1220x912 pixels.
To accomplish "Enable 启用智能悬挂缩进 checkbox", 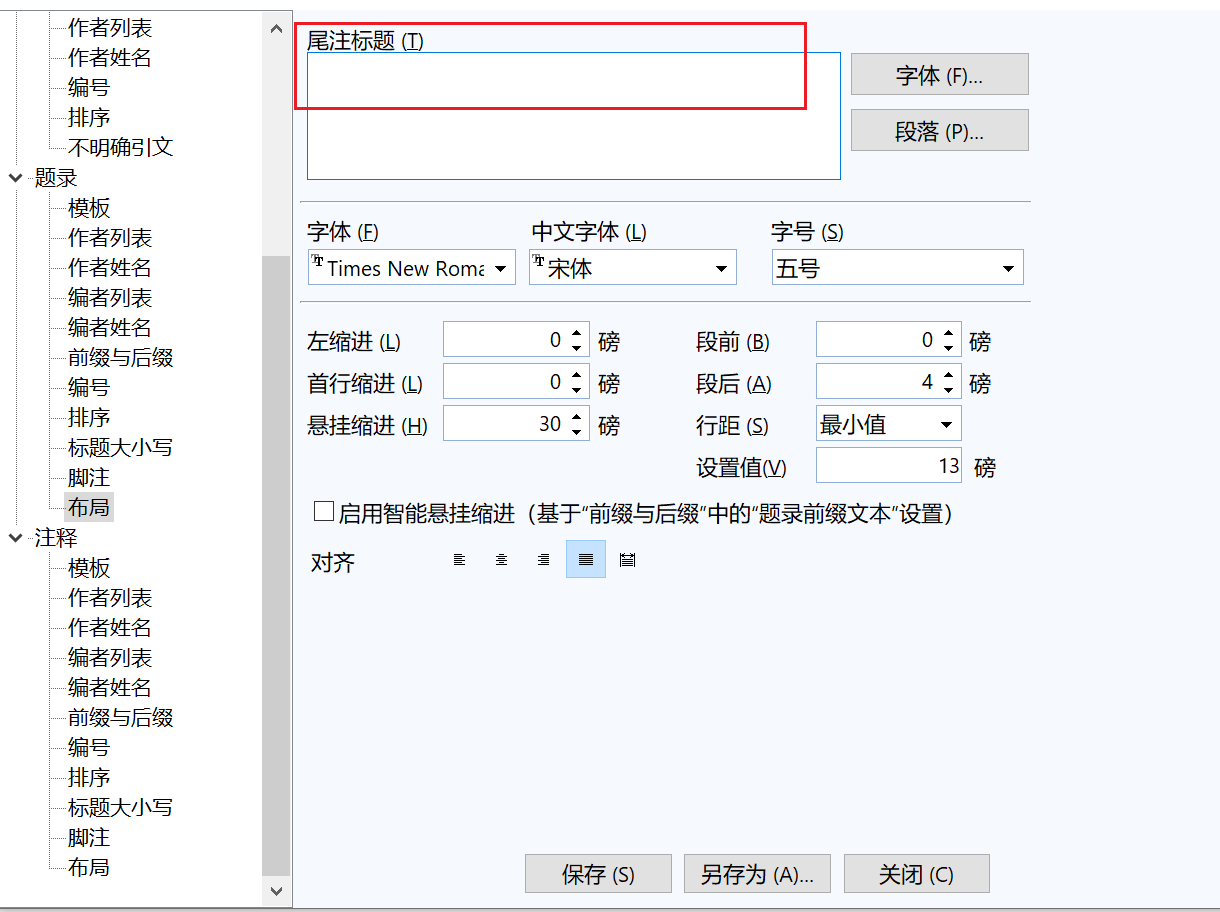I will coord(324,511).
